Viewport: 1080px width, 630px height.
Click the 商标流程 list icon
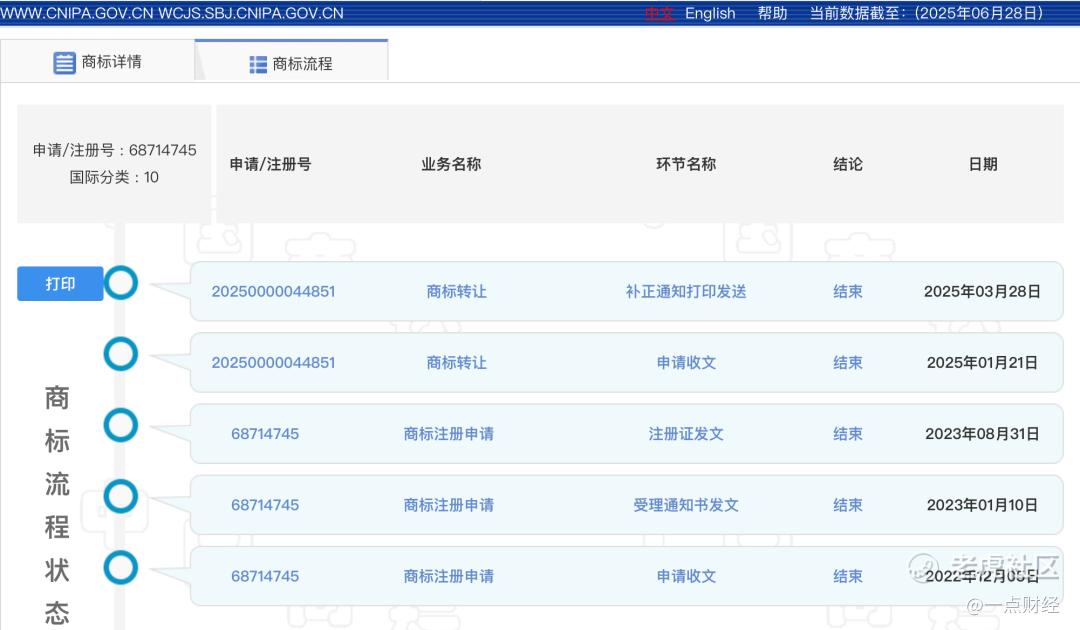[258, 65]
